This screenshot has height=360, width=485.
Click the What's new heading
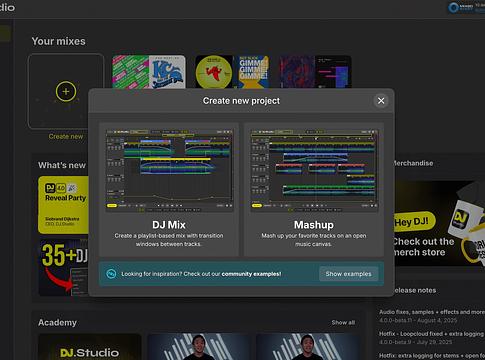62,165
